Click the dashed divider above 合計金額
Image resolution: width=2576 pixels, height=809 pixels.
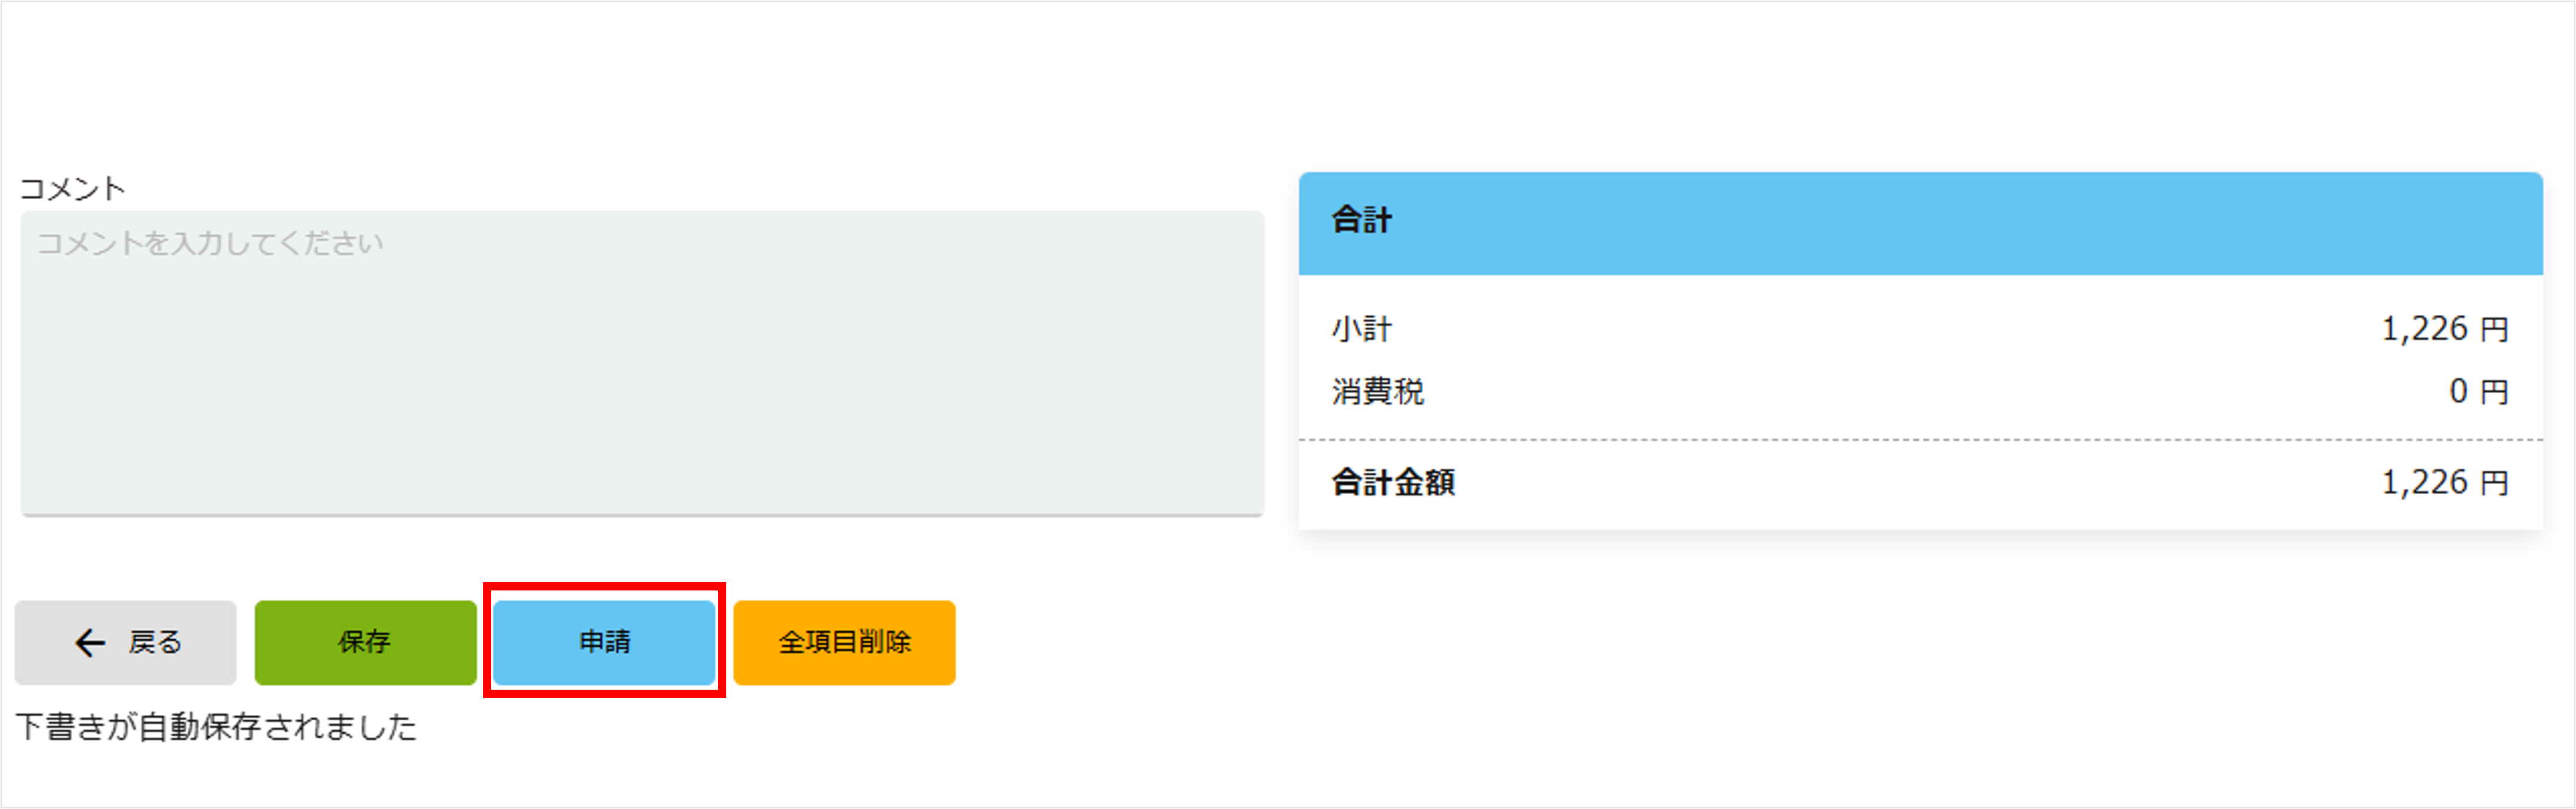[1920, 439]
